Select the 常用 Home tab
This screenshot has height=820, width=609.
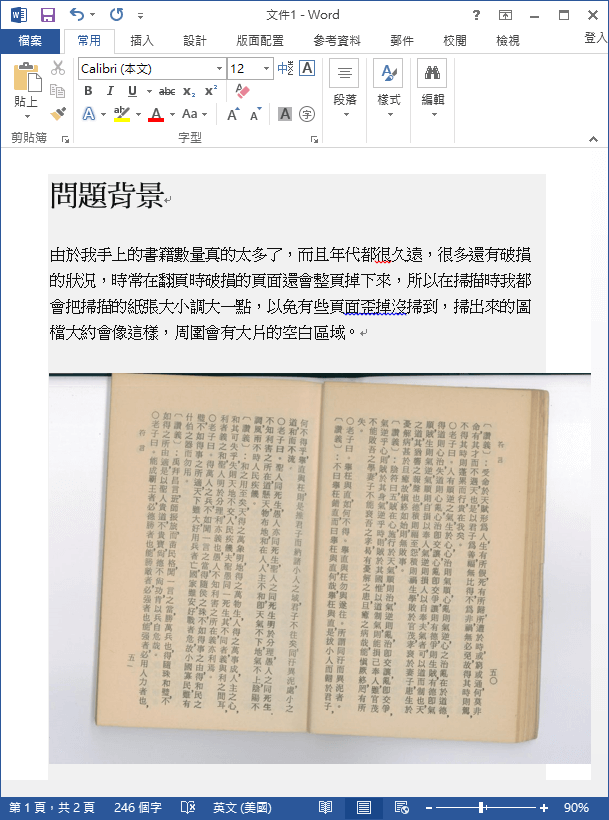89,41
